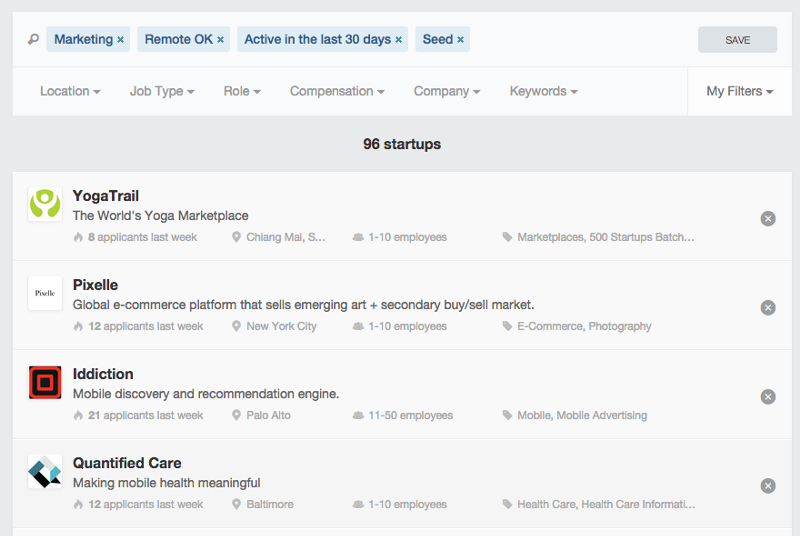The image size is (800, 536).
Task: Open the YogaTrail logo thumbnail
Action: coord(45,204)
